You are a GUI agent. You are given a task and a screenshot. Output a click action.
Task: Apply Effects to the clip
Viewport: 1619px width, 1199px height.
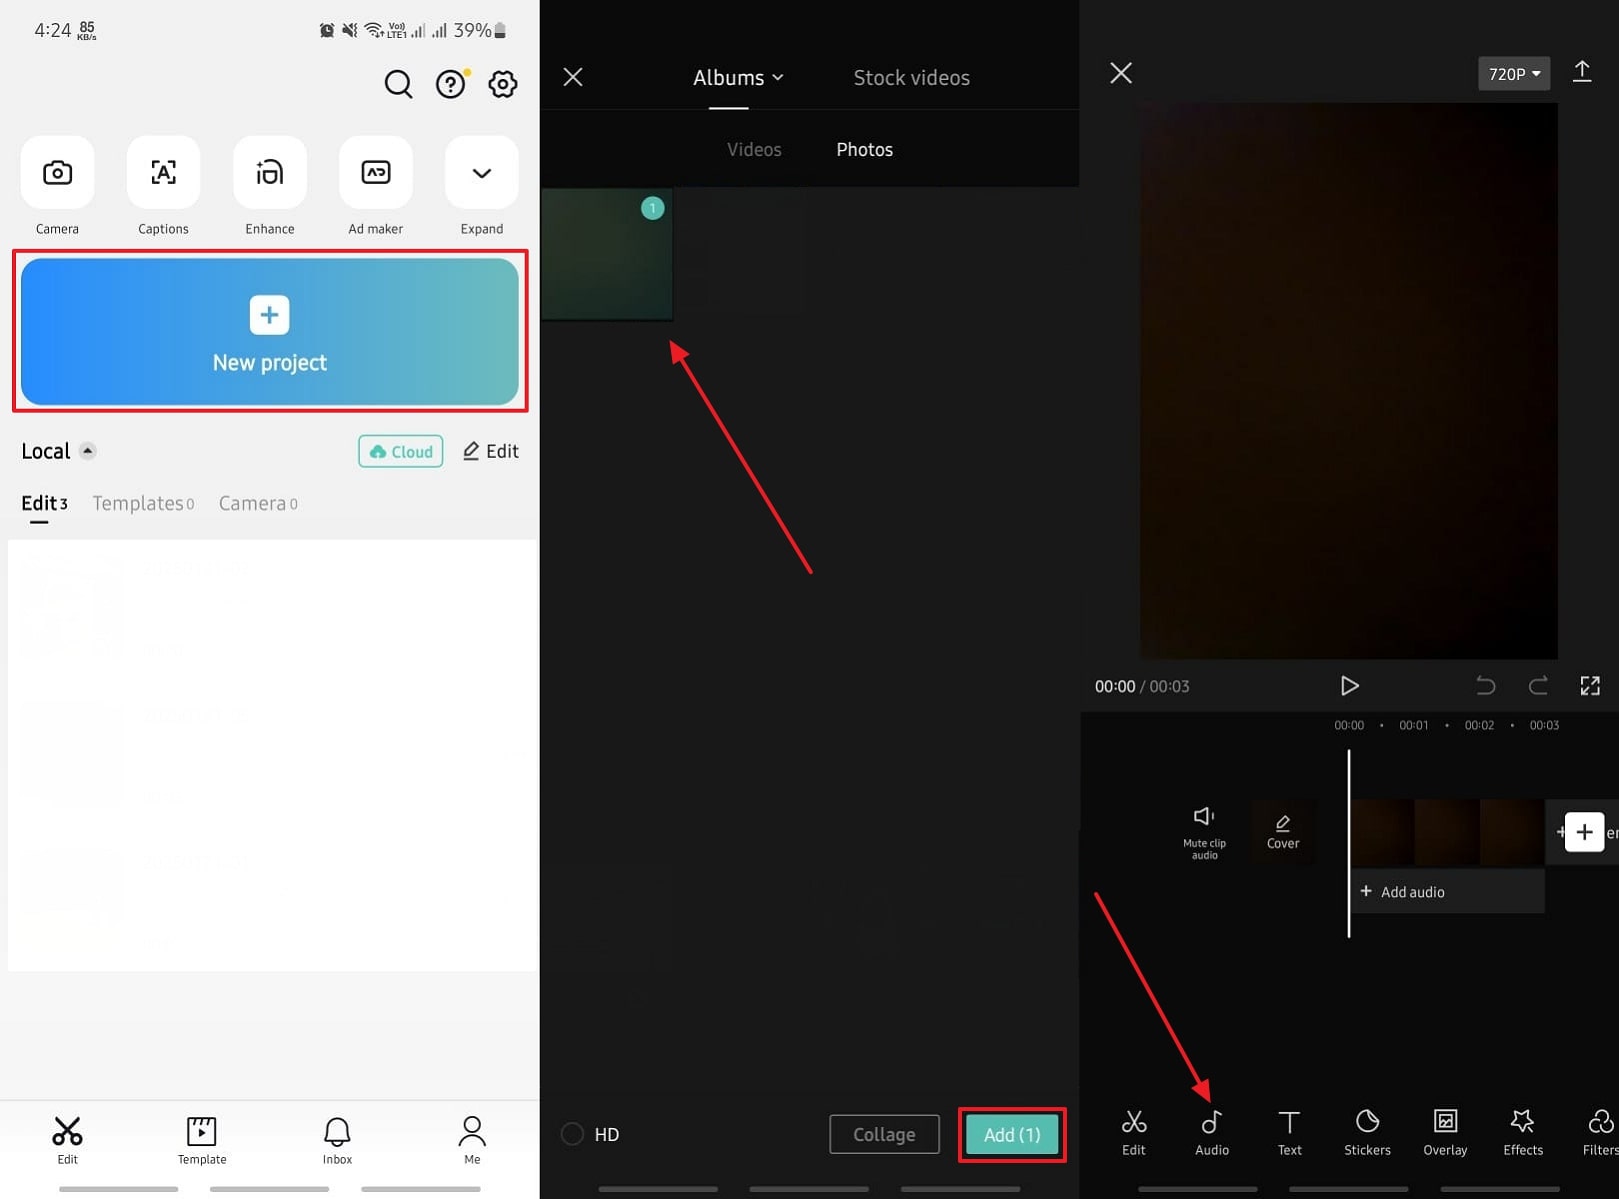[1522, 1132]
